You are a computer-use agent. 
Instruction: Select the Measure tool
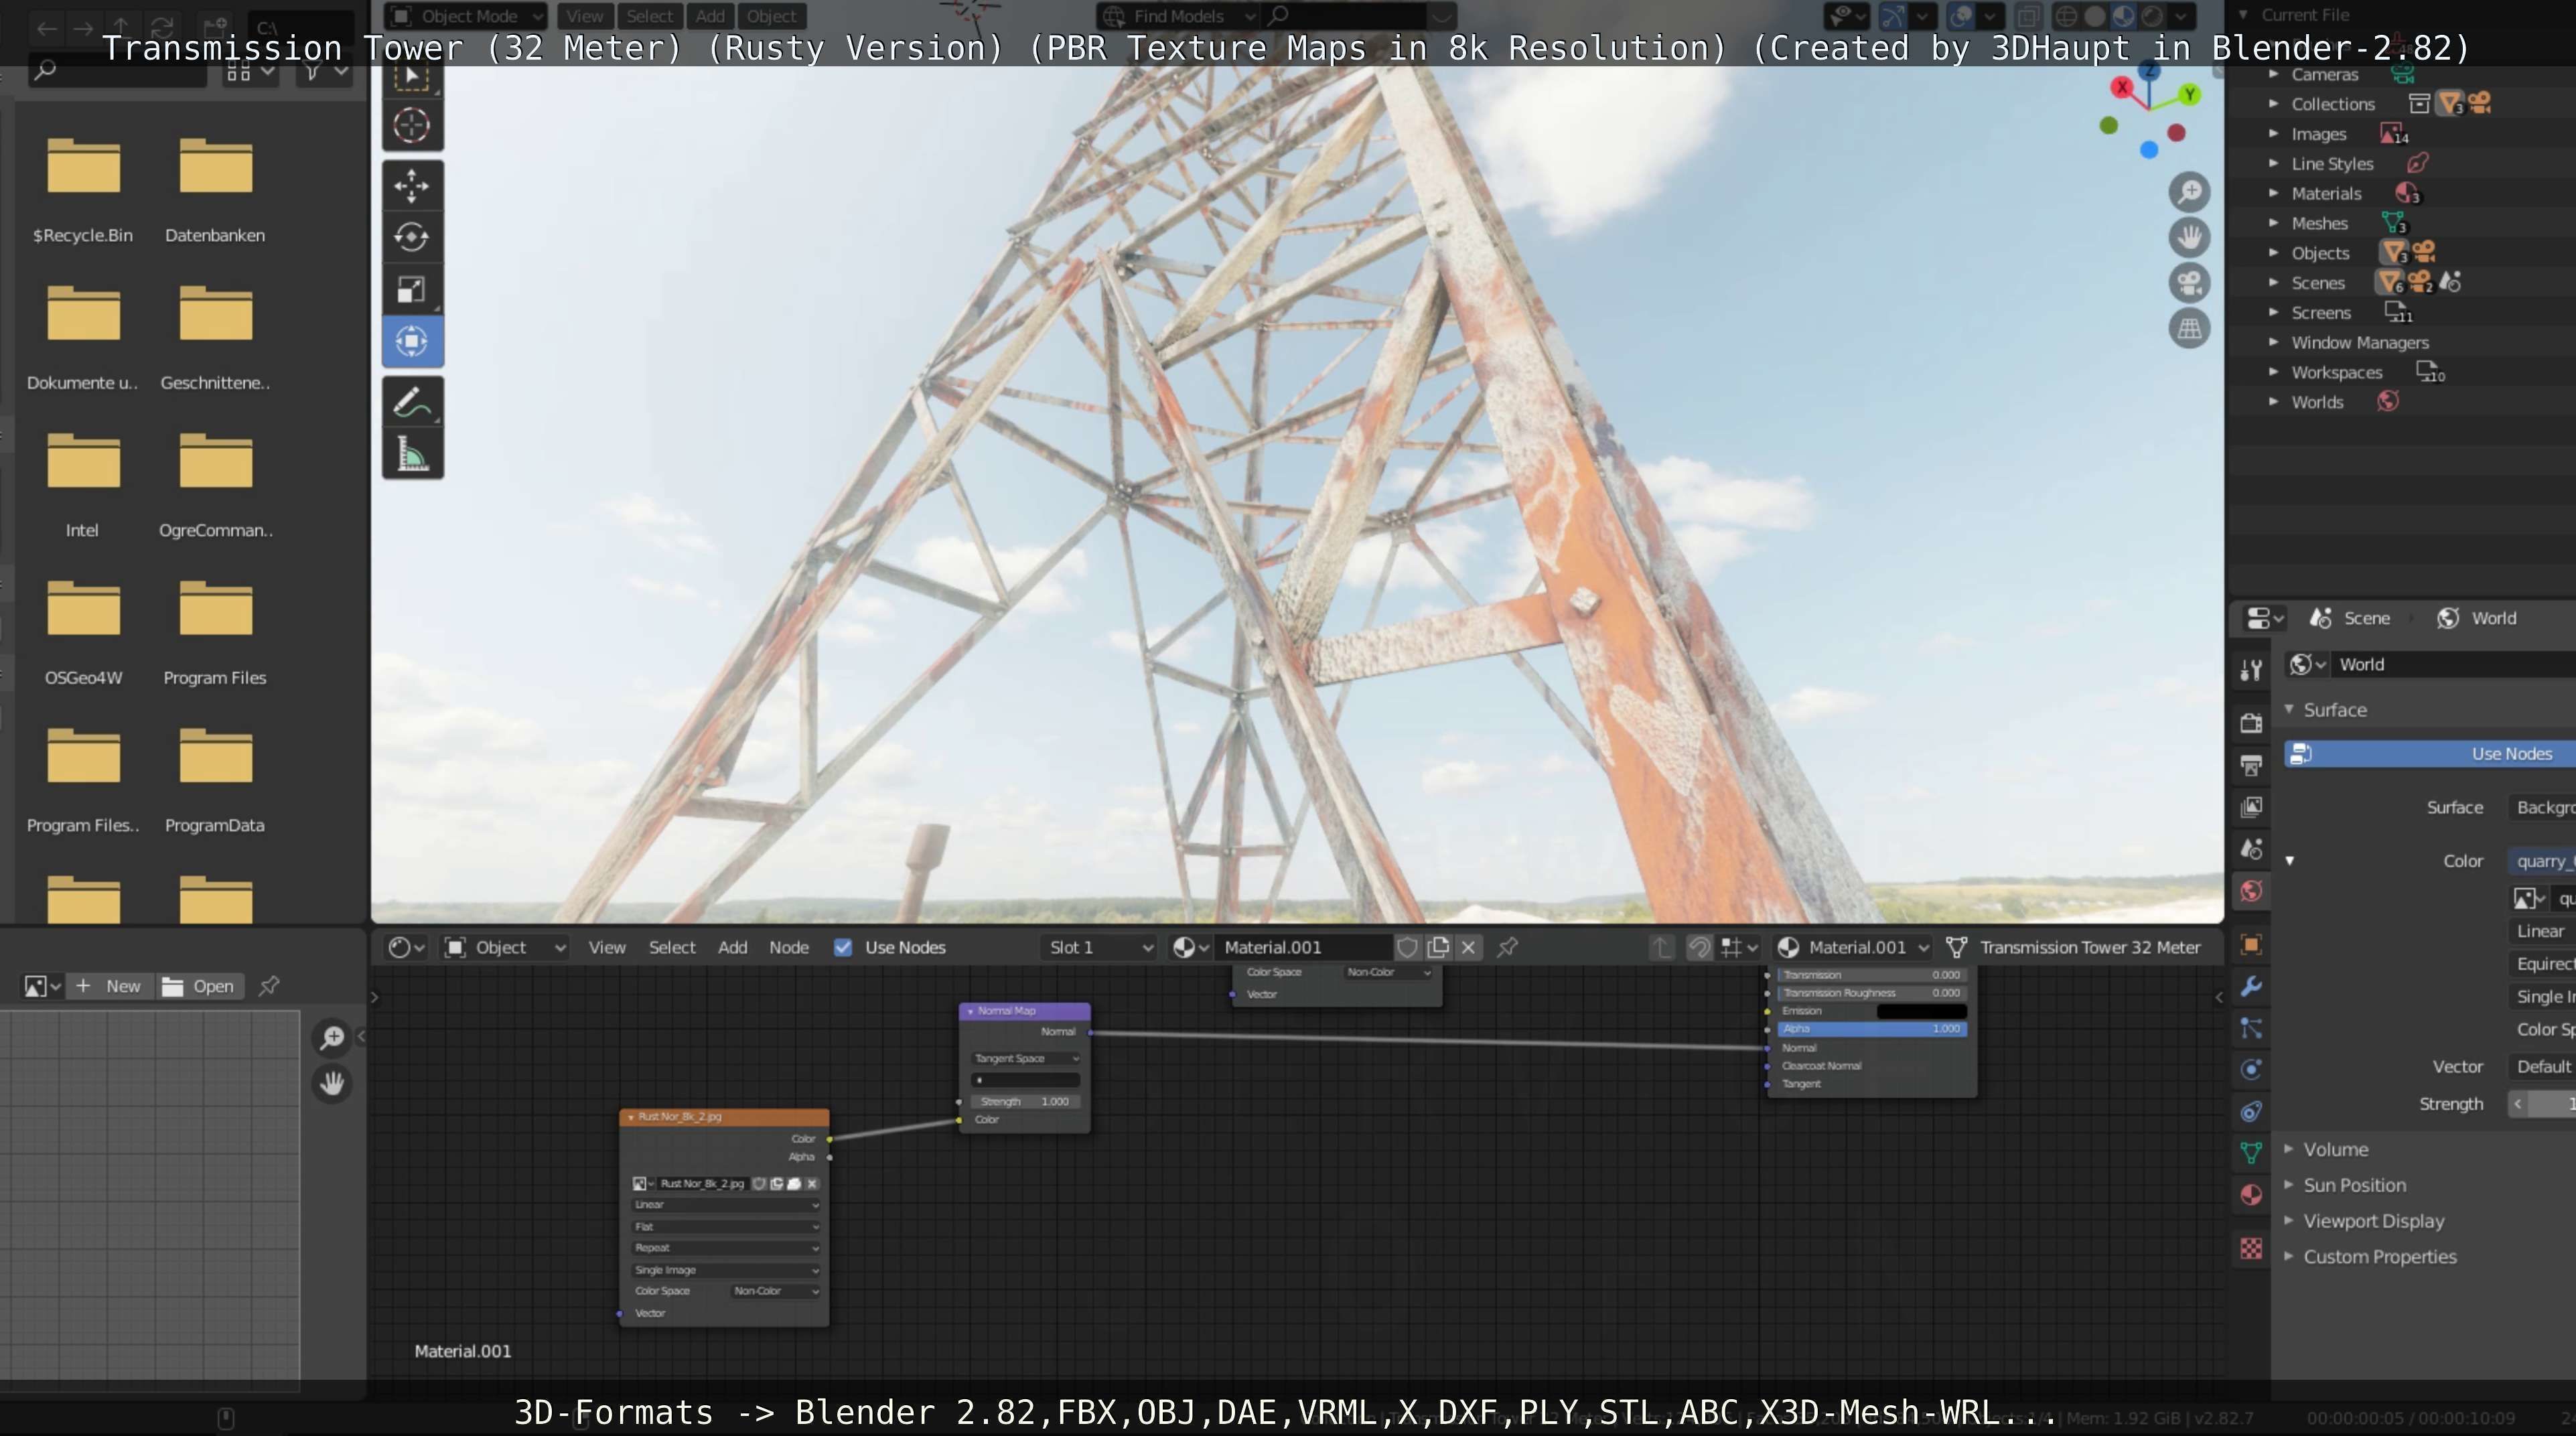tap(411, 454)
